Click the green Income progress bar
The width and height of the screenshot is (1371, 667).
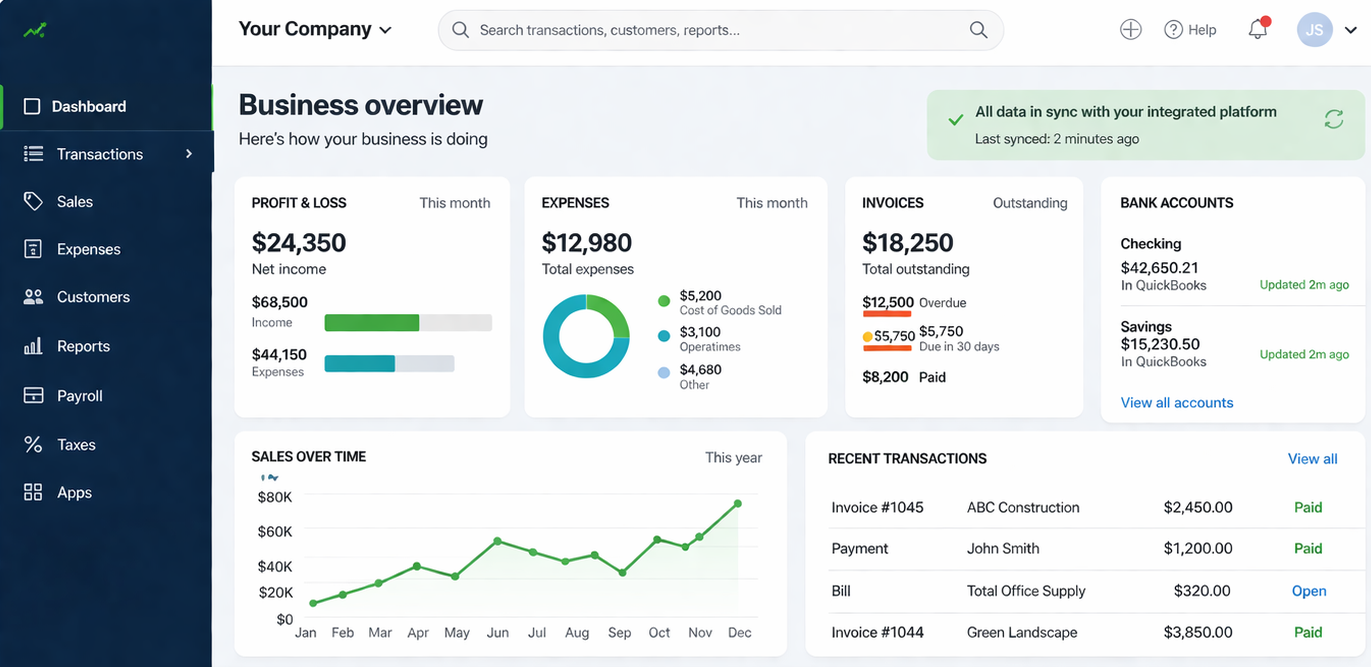pyautogui.click(x=372, y=323)
